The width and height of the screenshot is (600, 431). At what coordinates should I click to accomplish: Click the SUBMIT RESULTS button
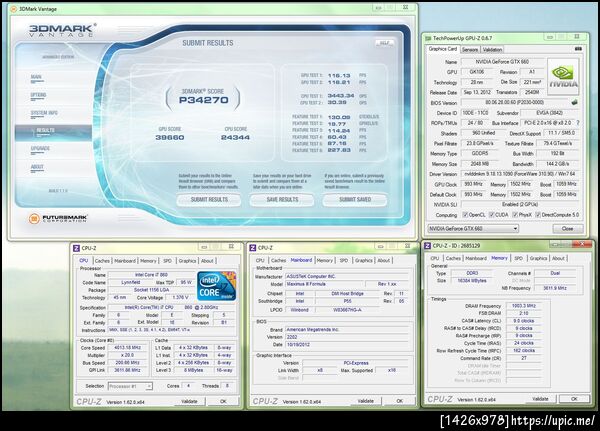click(209, 200)
